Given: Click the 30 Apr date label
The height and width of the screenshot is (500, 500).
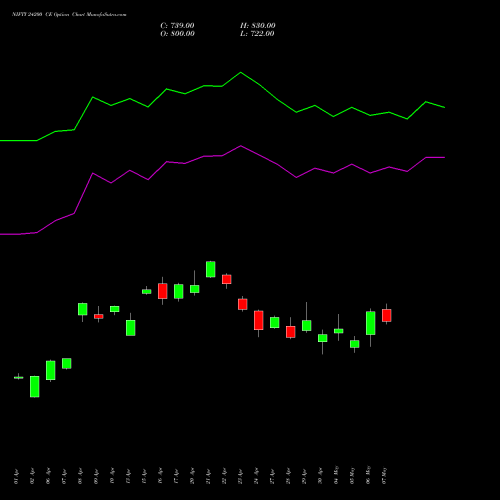Looking at the screenshot, I should [x=320, y=477].
